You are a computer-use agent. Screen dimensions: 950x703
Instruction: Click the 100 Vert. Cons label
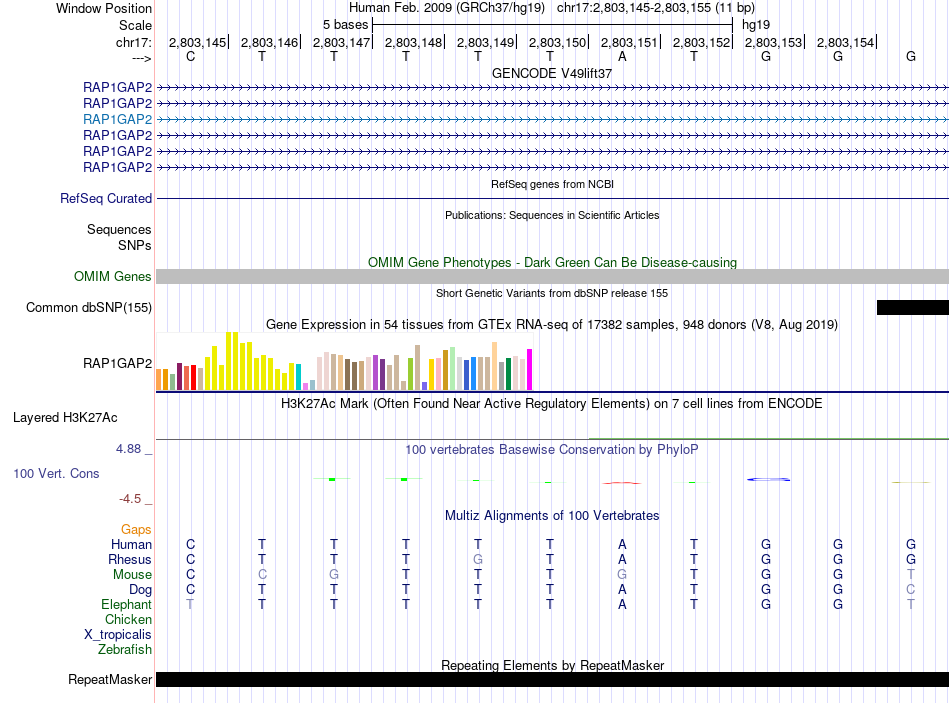[56, 473]
